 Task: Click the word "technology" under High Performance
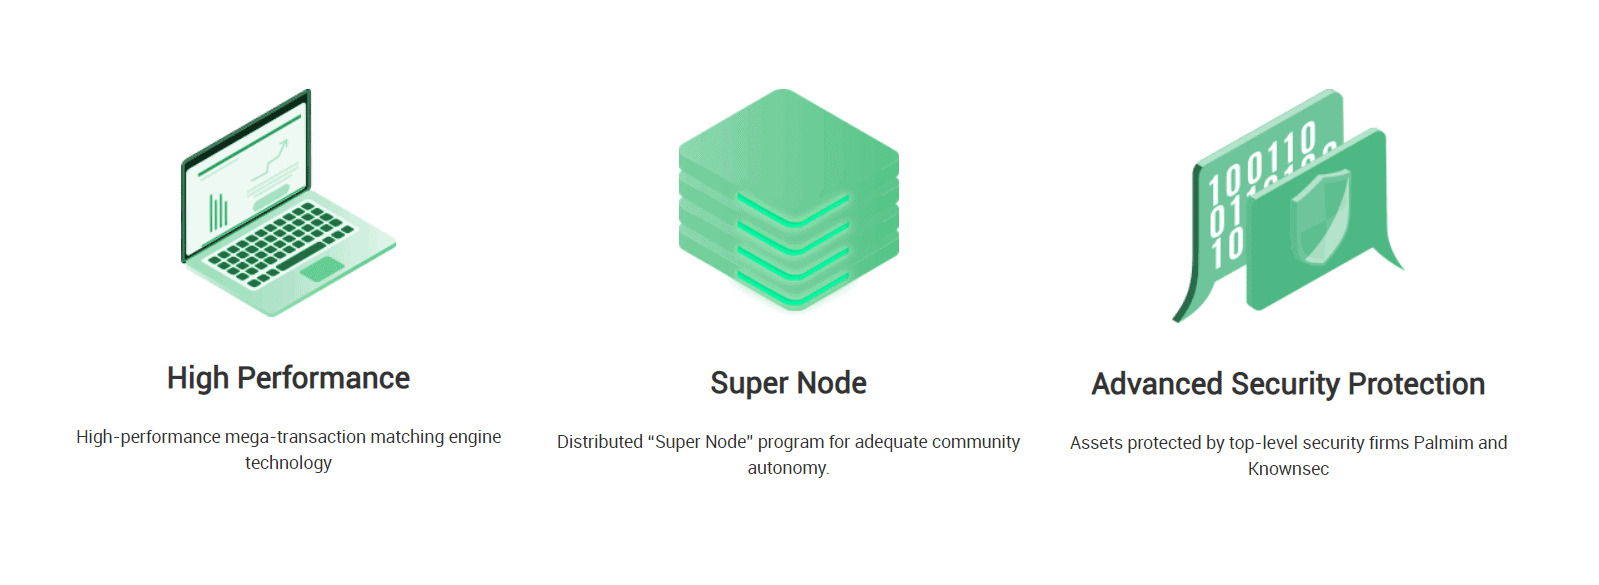coord(288,463)
